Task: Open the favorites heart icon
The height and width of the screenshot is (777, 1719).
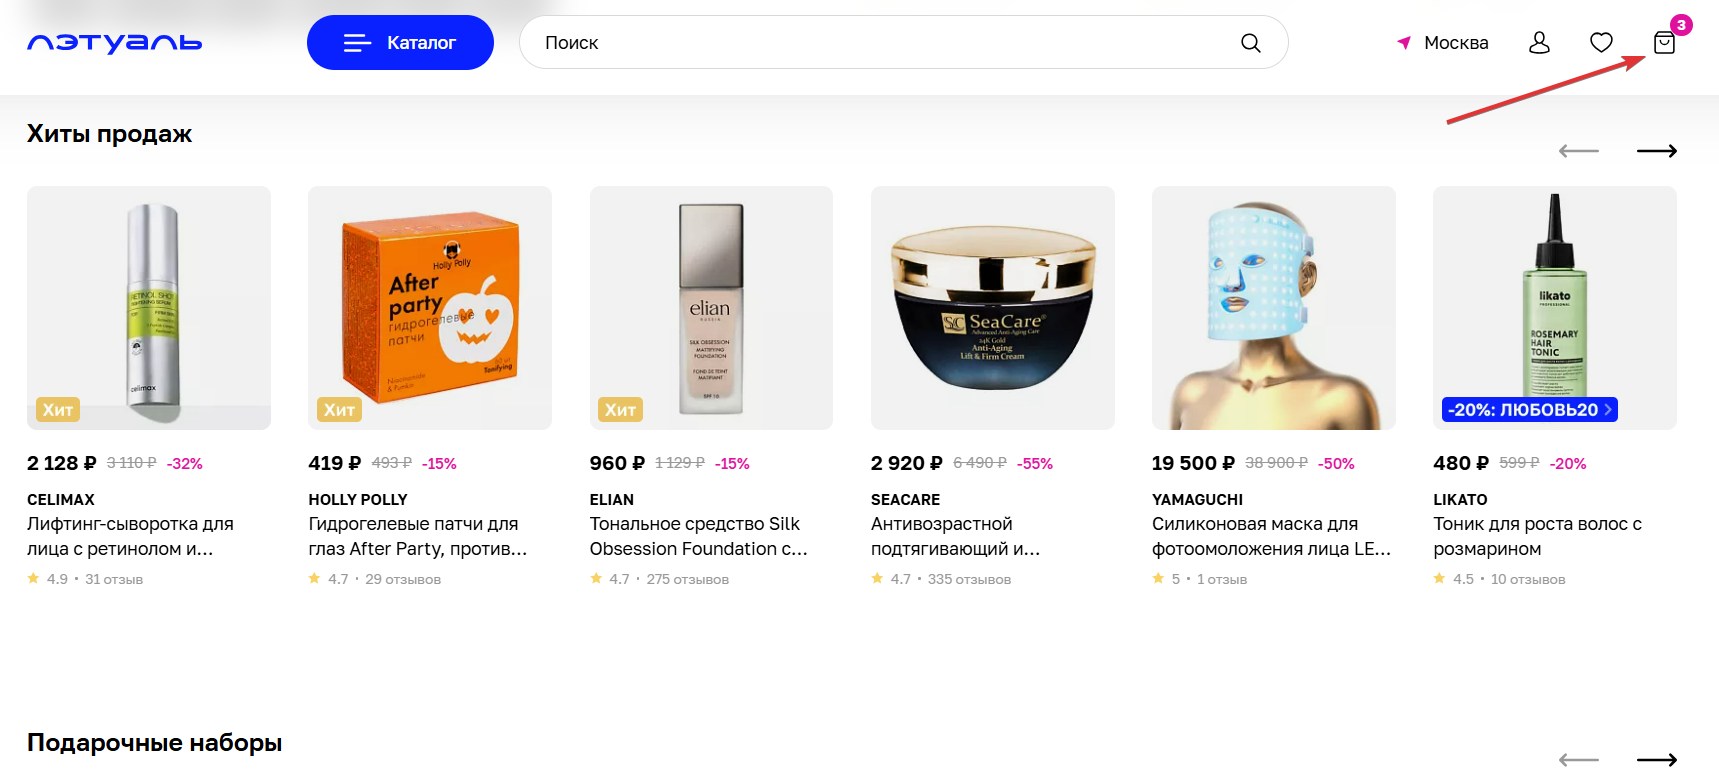Action: click(1601, 43)
